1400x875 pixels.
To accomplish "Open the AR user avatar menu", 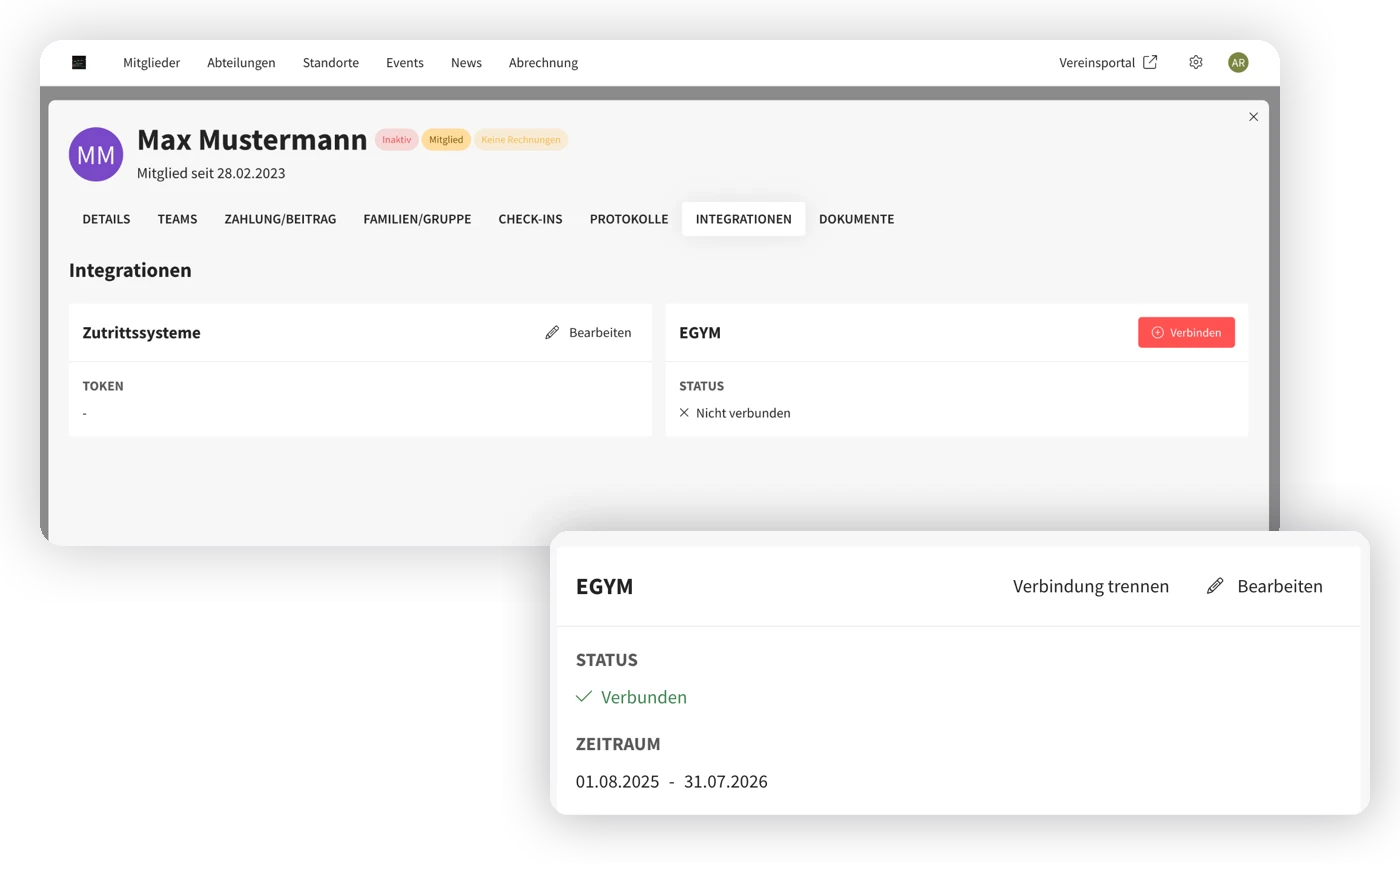I will pos(1238,62).
